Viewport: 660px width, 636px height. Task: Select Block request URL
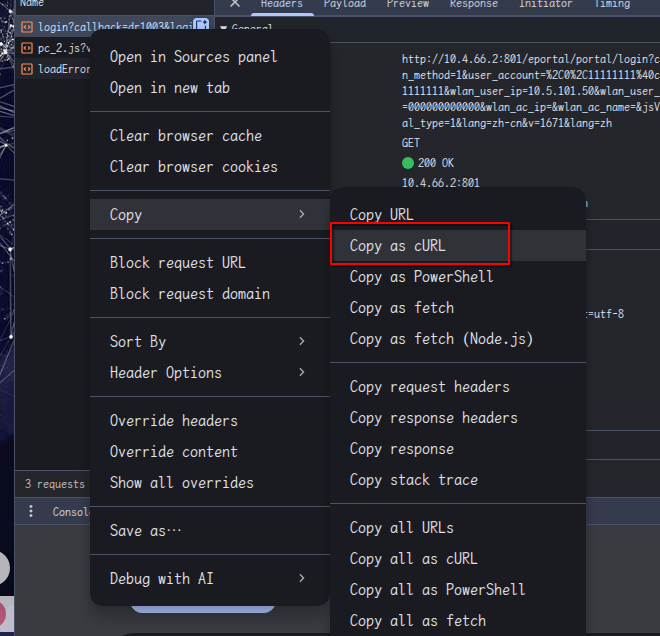tap(210, 263)
